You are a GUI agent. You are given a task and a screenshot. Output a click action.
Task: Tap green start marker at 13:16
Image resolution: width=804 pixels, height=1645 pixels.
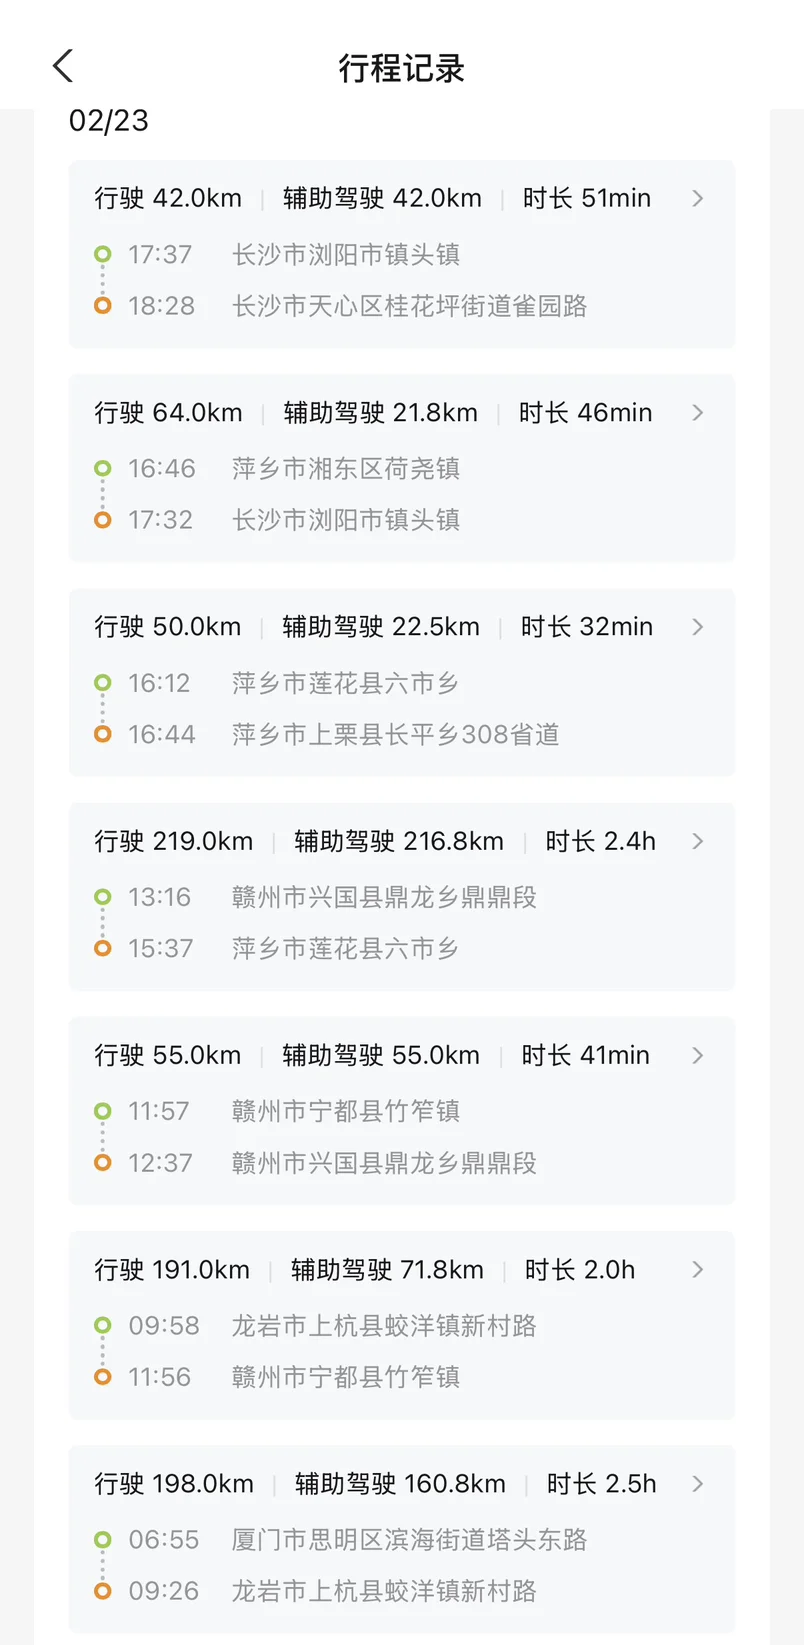coord(102,897)
